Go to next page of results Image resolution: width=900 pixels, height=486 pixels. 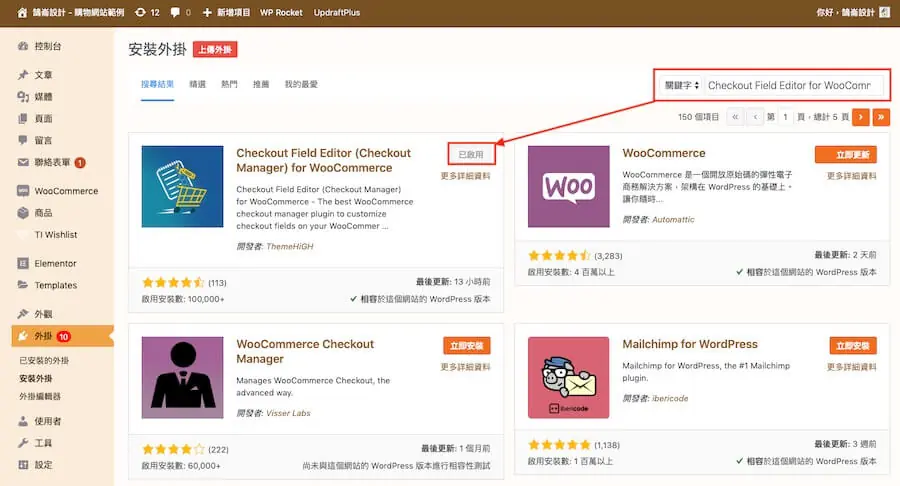tap(860, 117)
